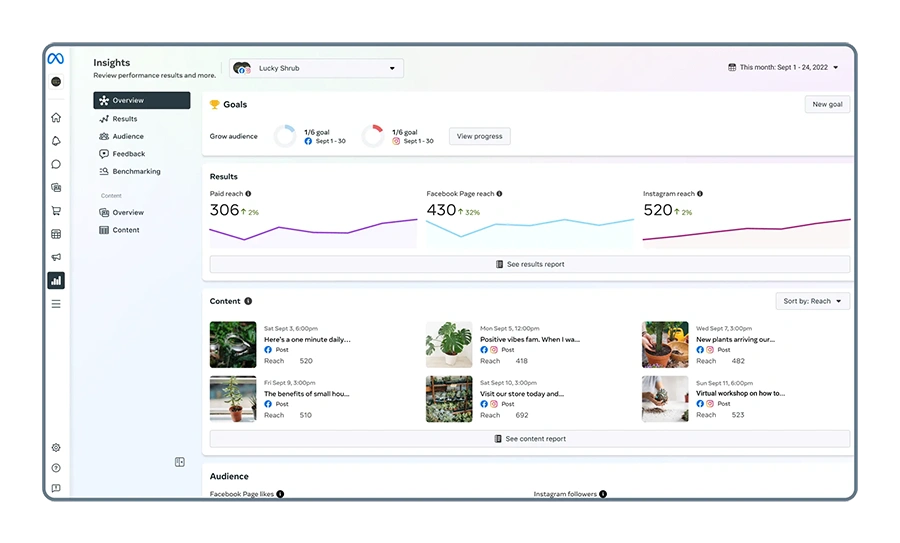Open the megaphone Ads icon

point(56,257)
